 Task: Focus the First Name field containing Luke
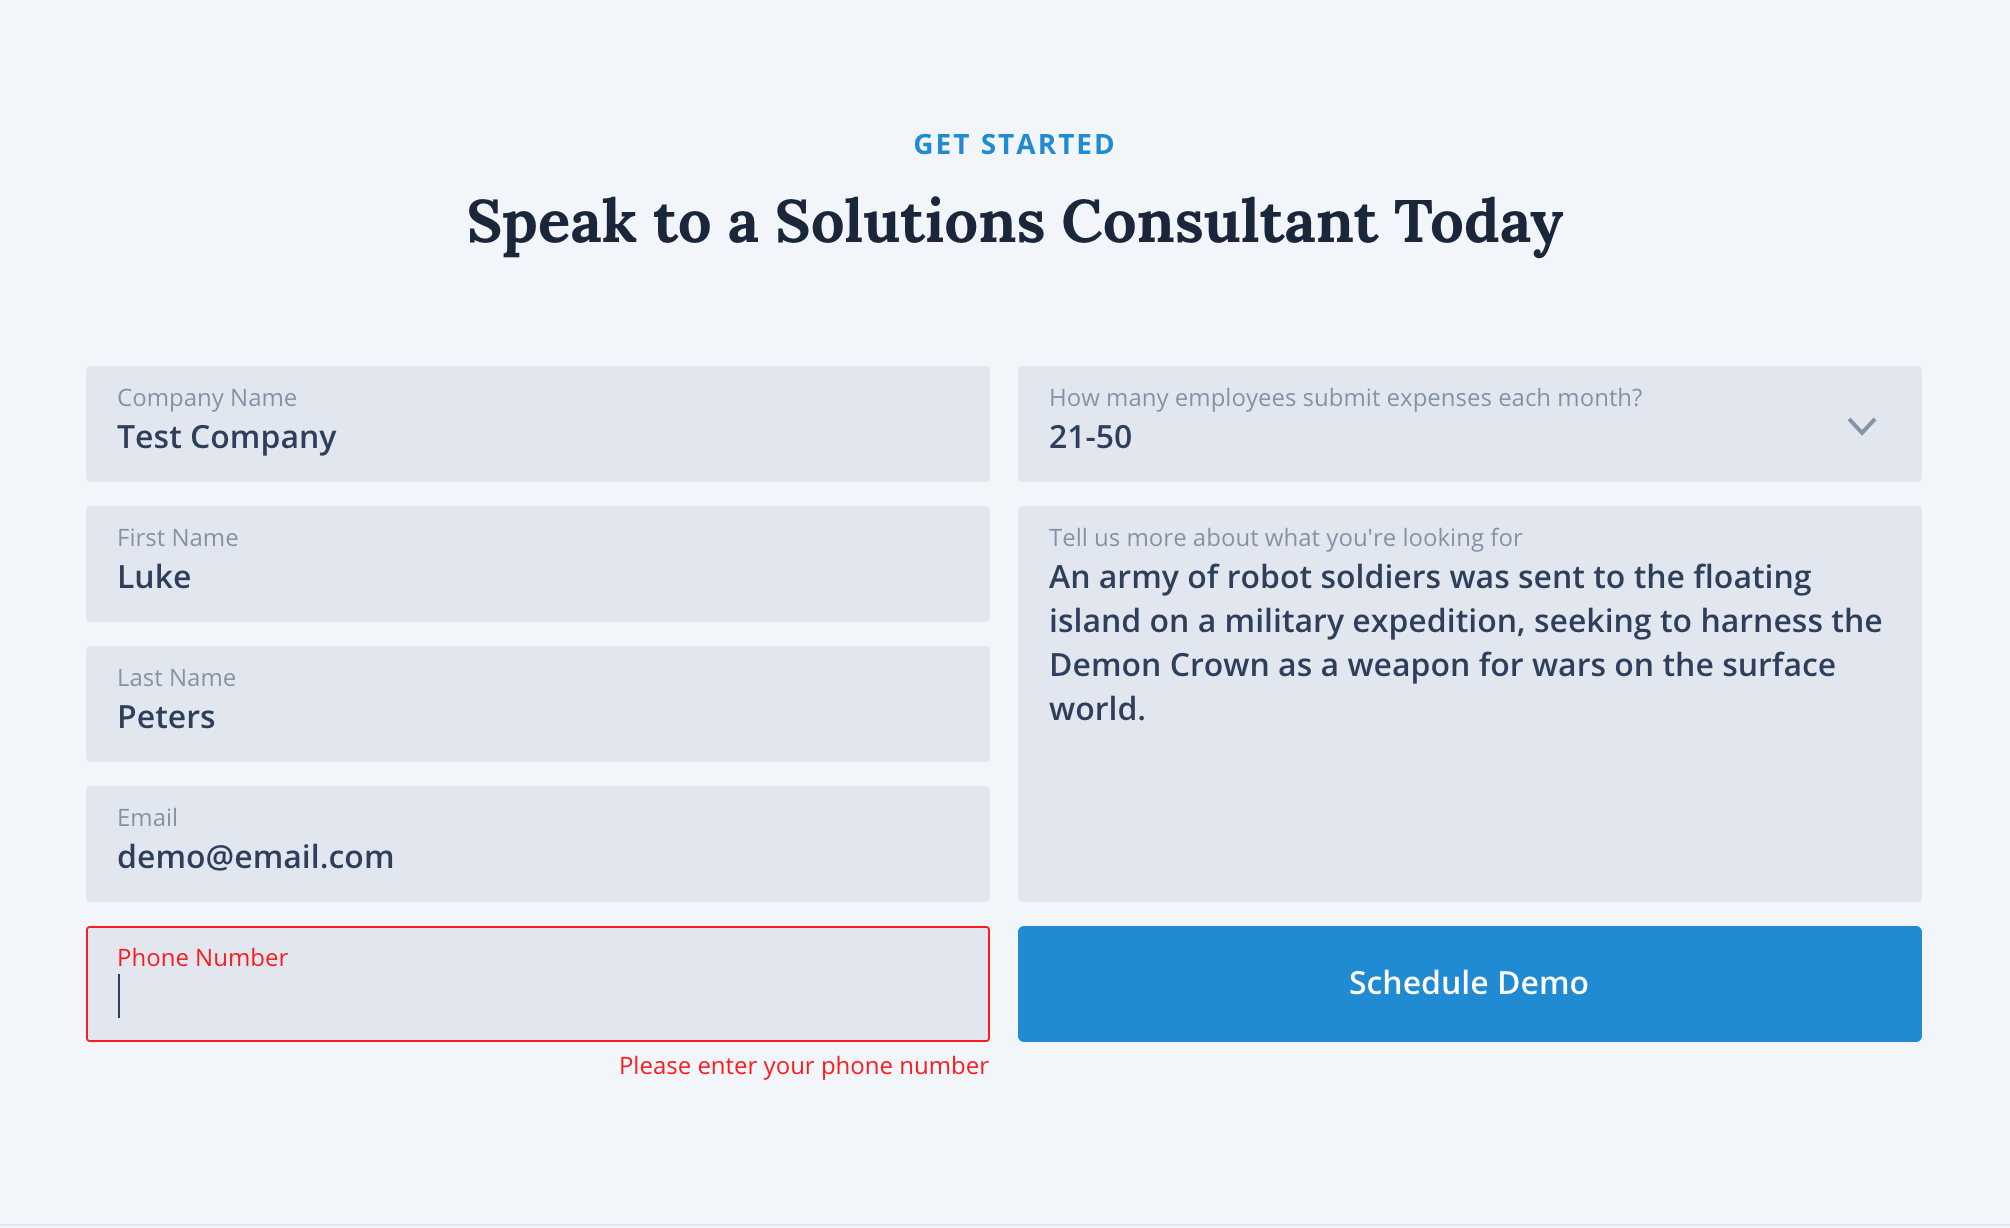[538, 564]
